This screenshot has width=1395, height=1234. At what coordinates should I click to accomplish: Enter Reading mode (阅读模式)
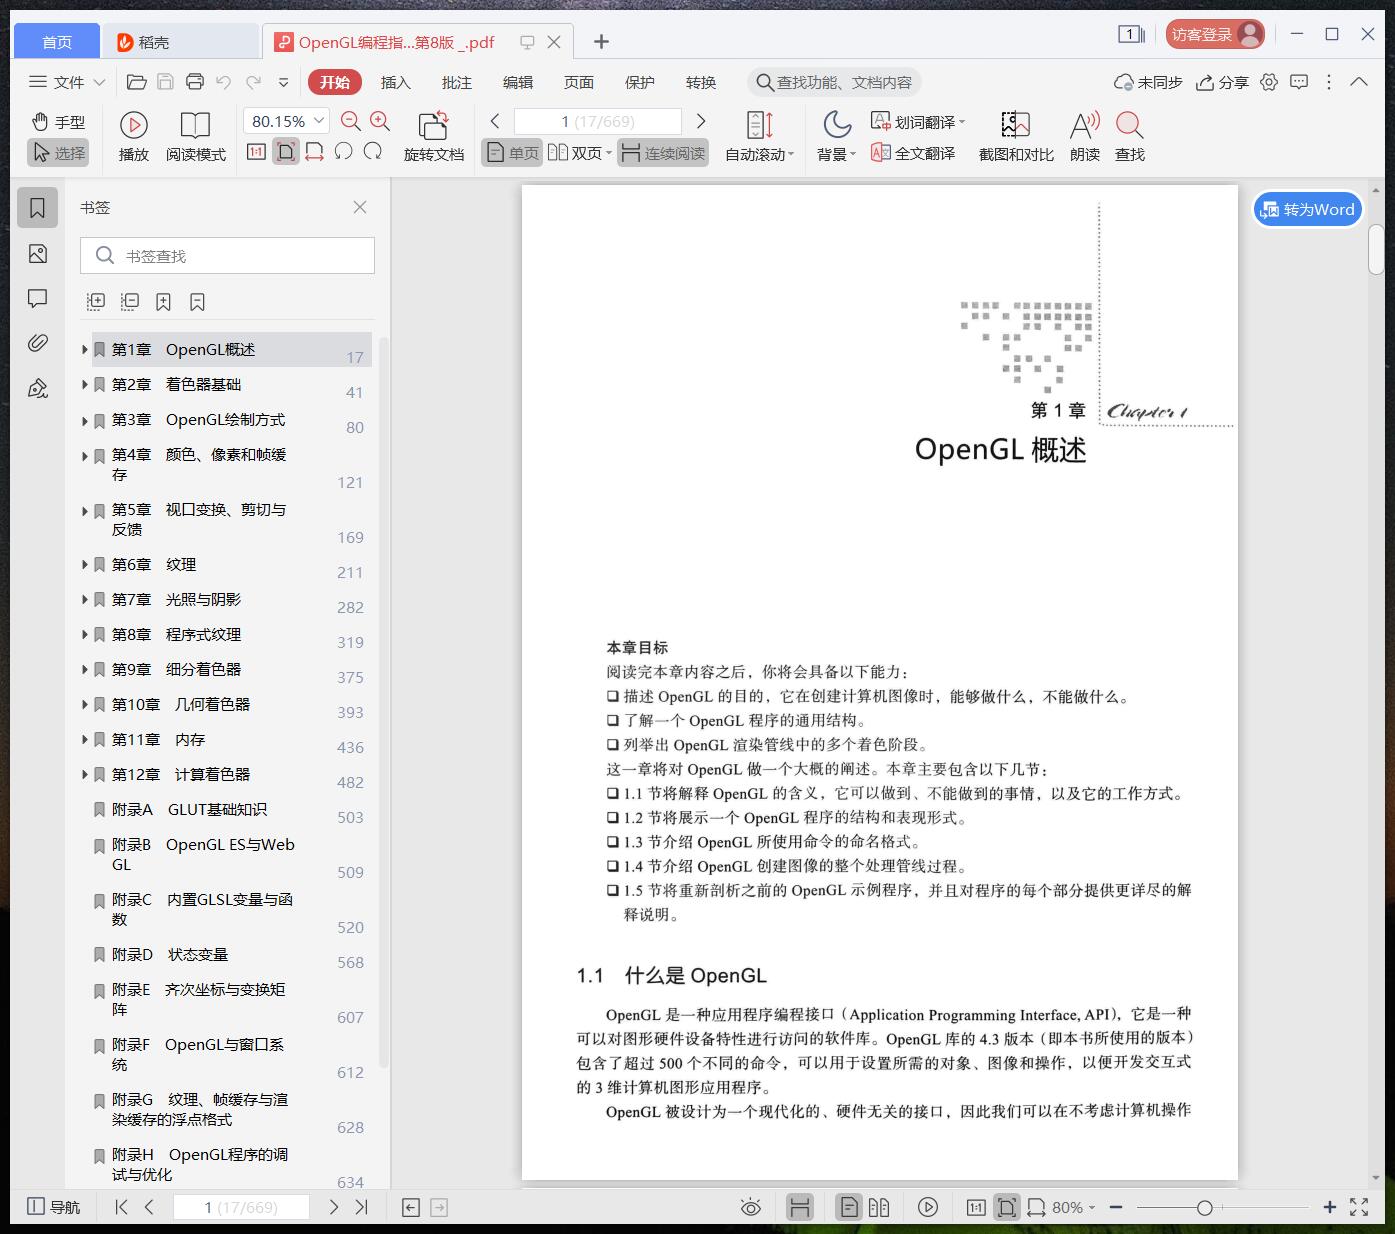click(195, 137)
